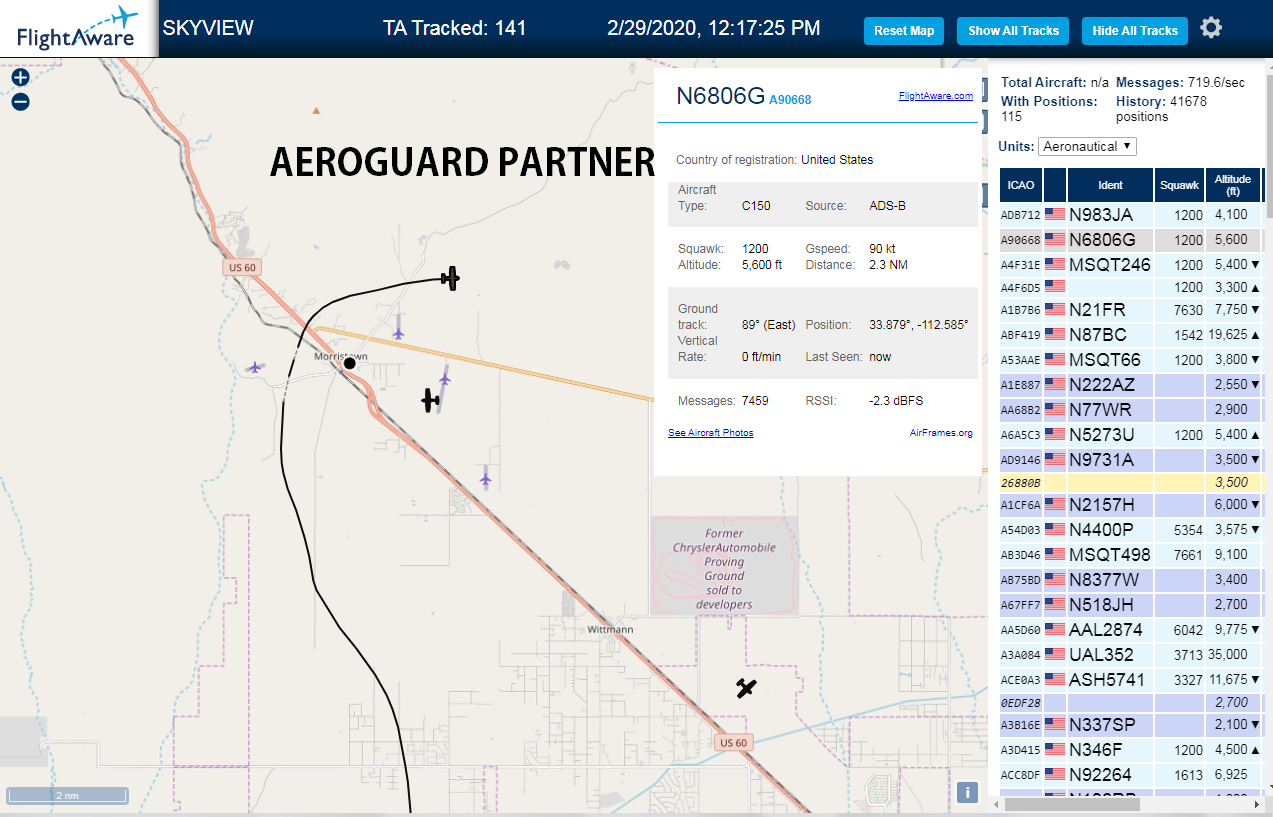The height and width of the screenshot is (817, 1273).
Task: Select purple aircraft icon north of Morristown
Action: pos(398,333)
